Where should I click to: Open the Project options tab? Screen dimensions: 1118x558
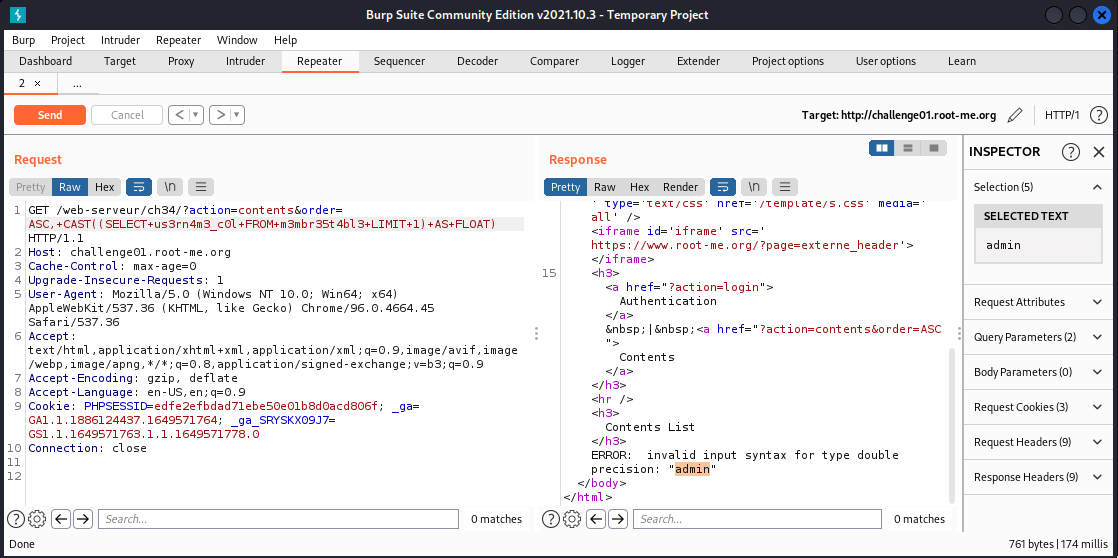click(788, 61)
